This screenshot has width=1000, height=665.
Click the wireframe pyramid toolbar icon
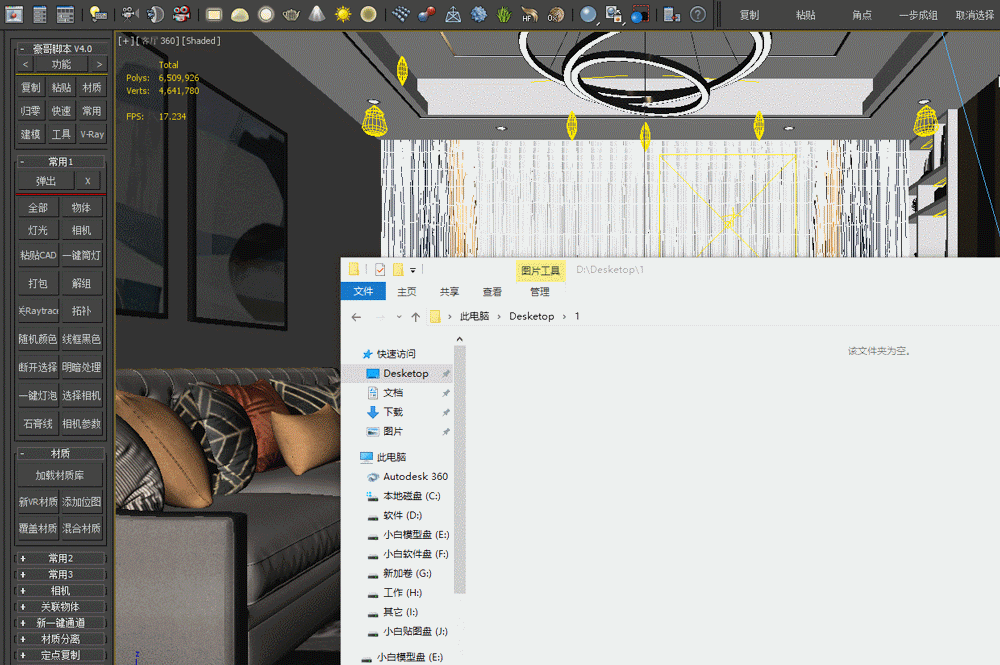click(x=453, y=14)
